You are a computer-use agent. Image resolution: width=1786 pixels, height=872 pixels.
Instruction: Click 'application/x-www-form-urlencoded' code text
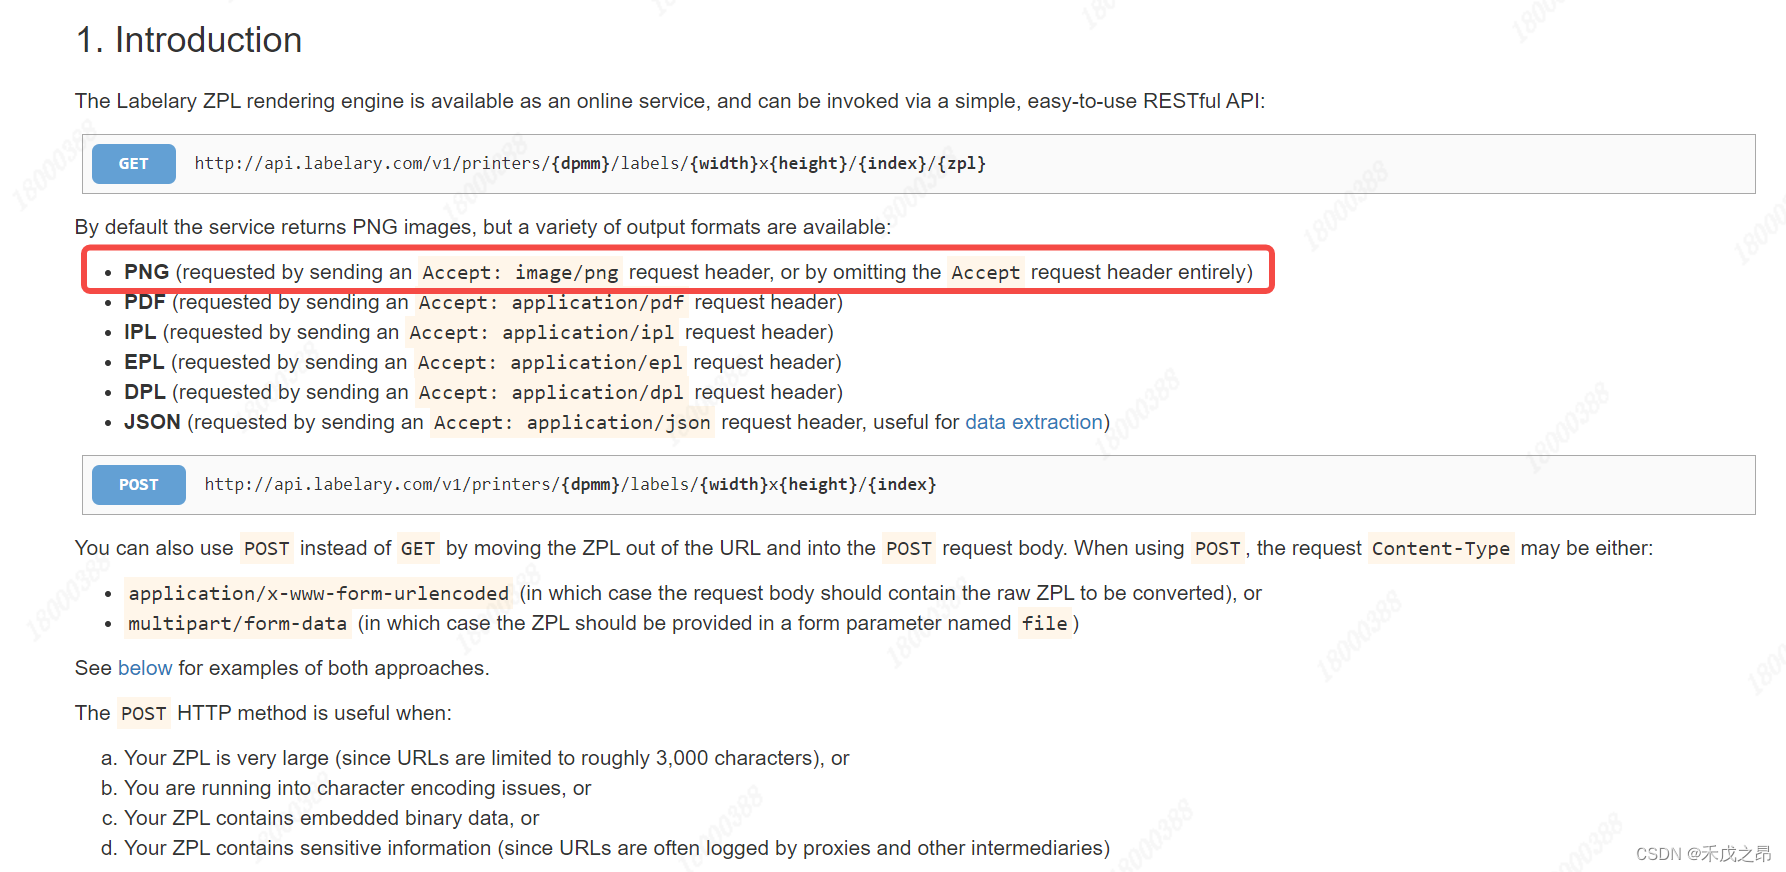pos(319,593)
